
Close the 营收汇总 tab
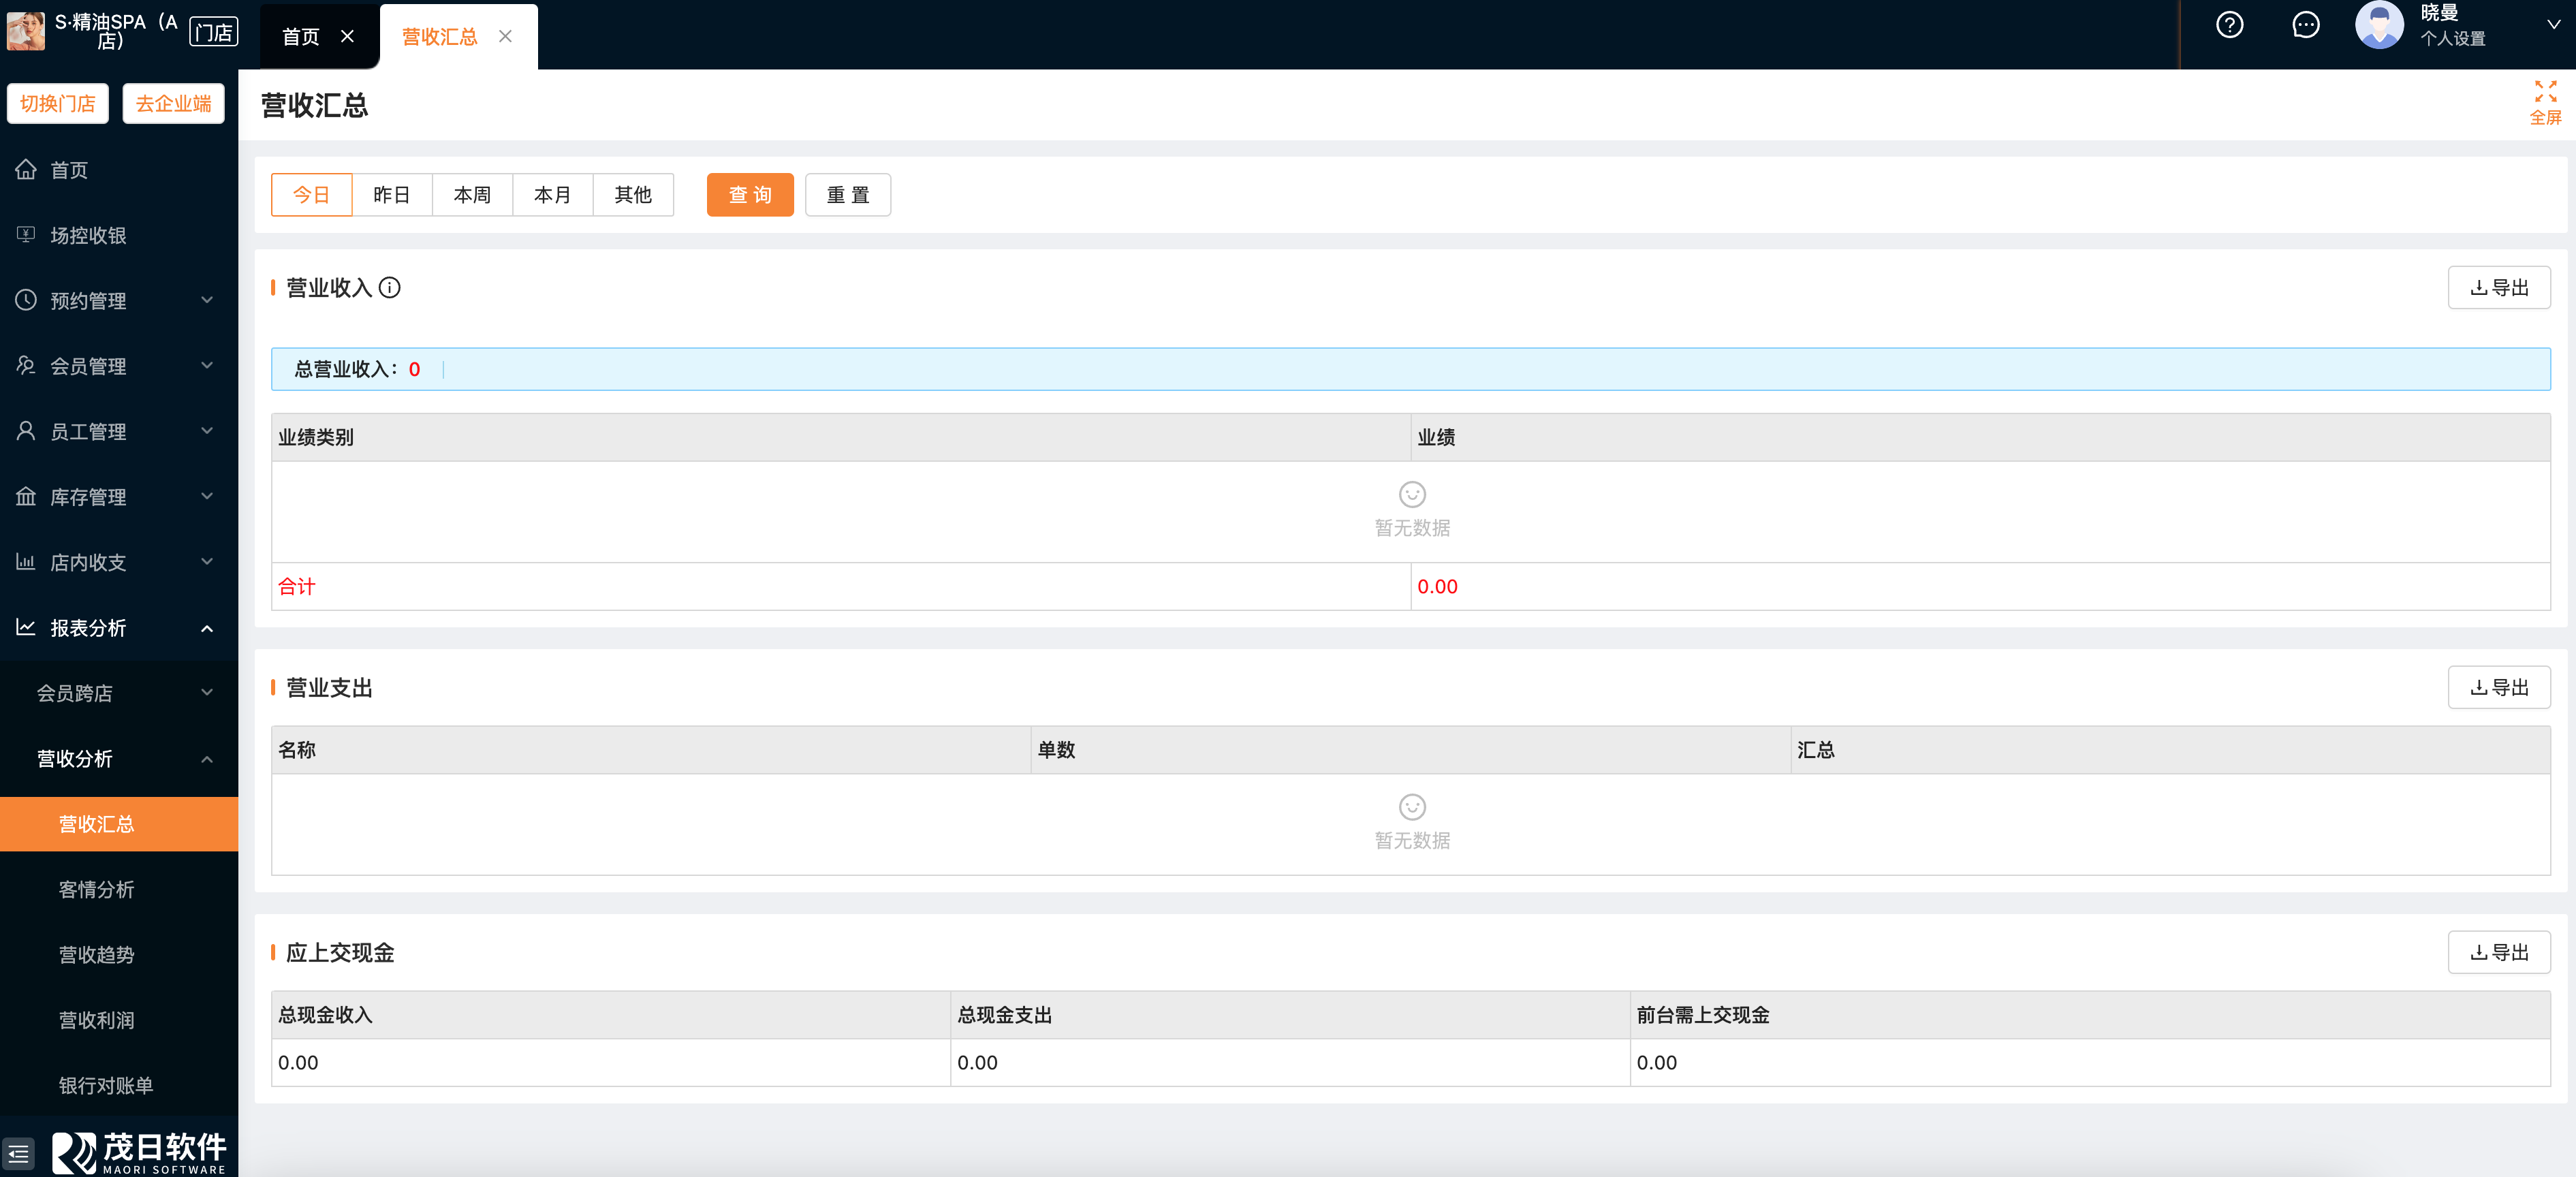point(505,36)
